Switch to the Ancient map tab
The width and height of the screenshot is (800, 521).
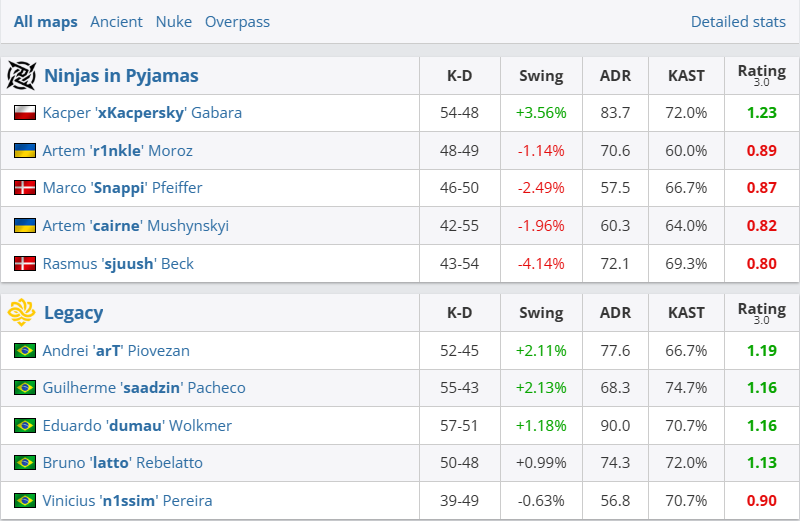click(116, 21)
